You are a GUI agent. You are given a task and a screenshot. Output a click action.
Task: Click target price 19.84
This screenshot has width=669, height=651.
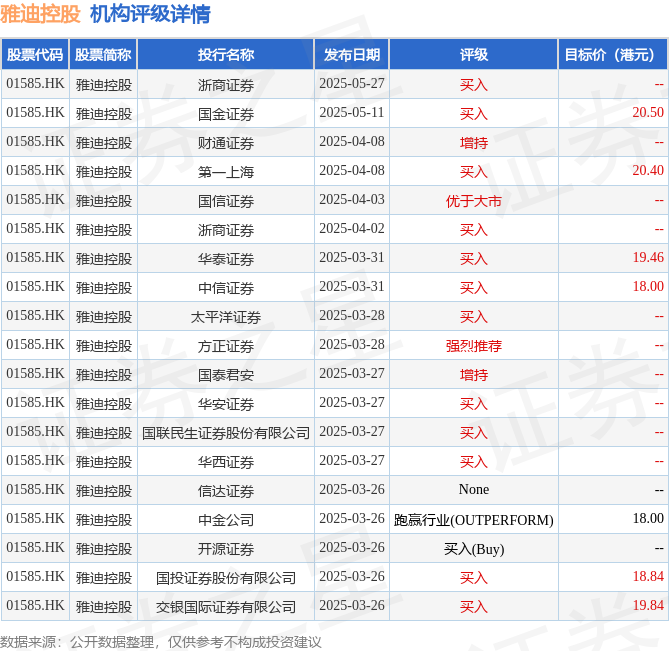[648, 606]
